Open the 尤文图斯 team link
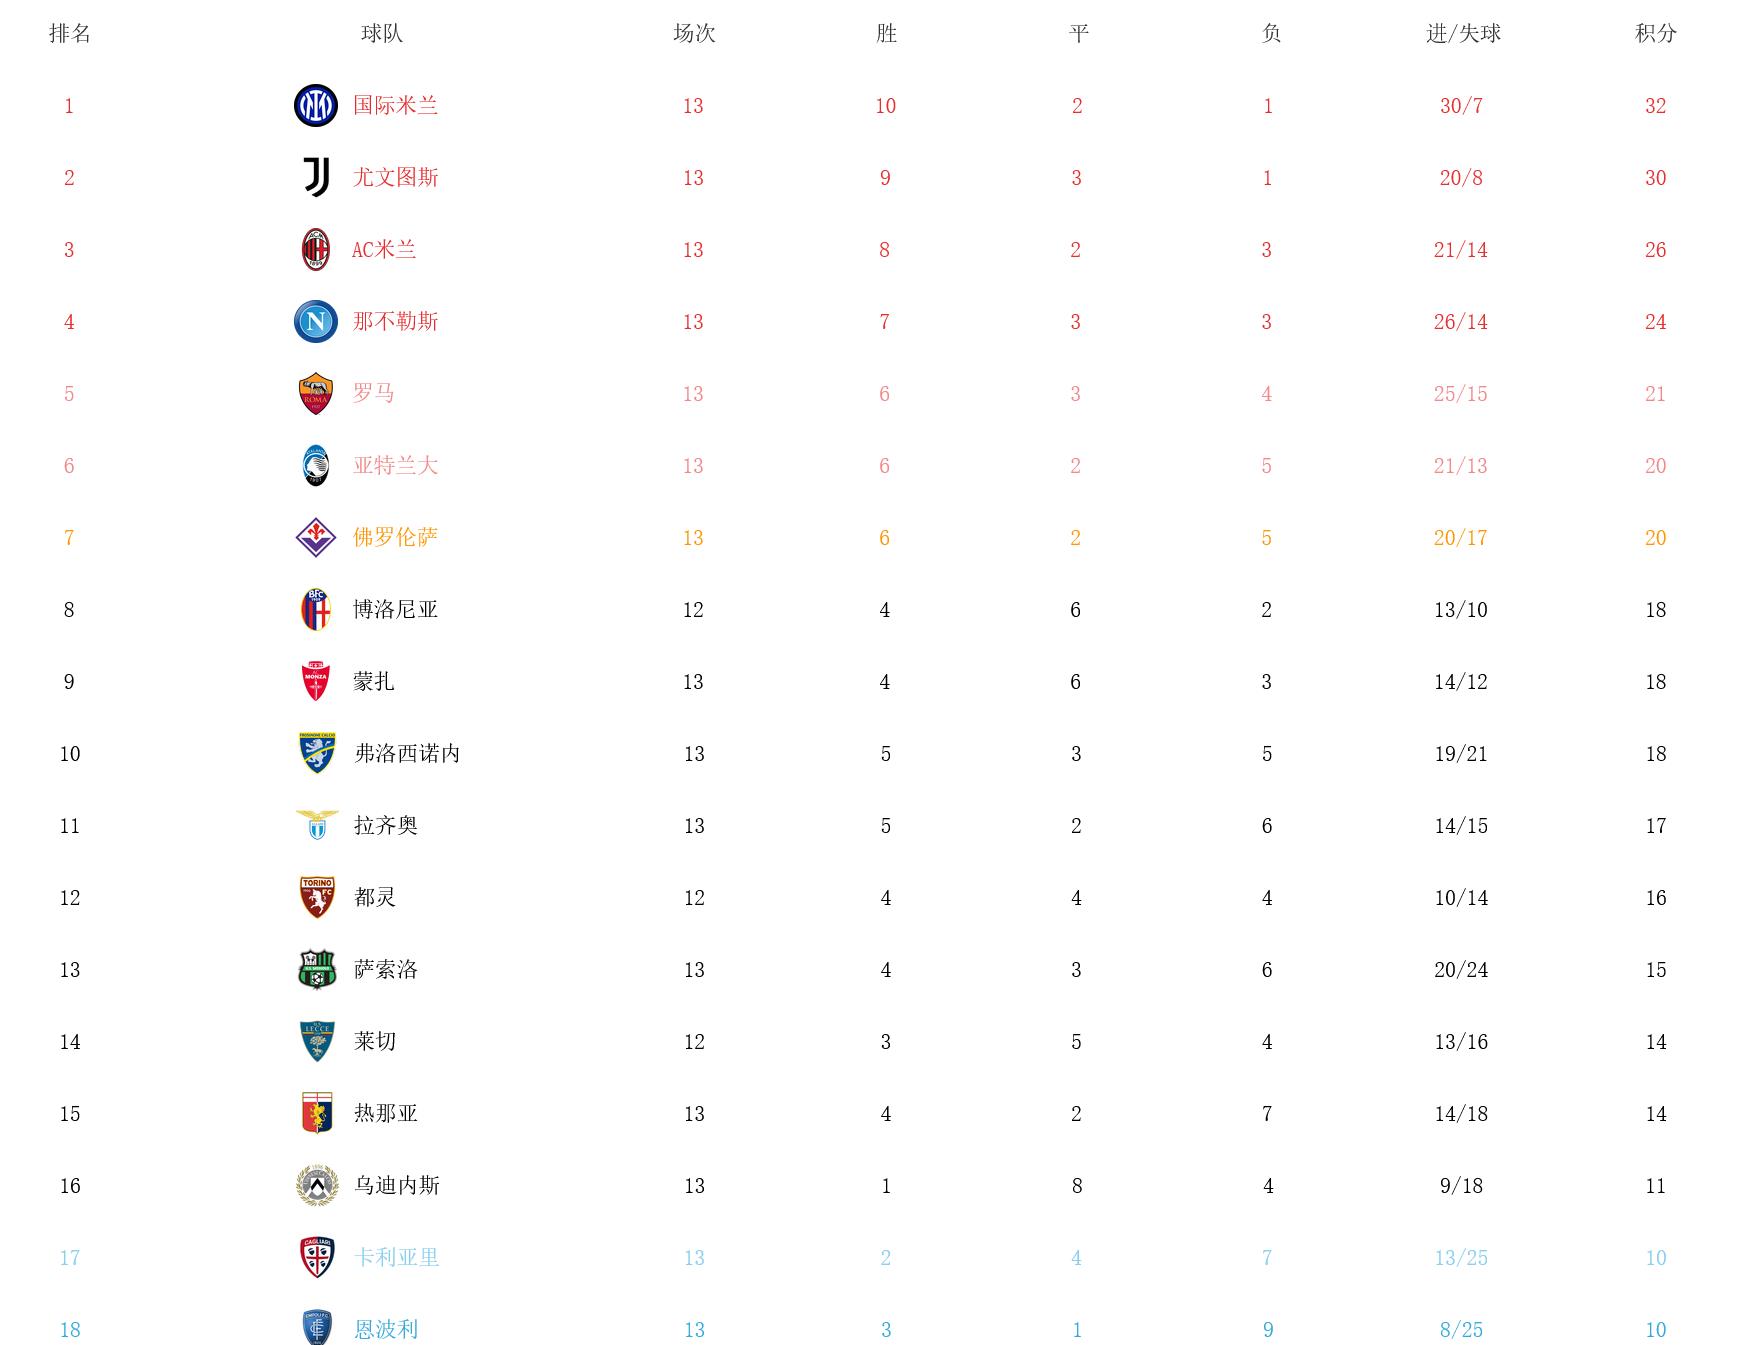Image resolution: width=1746 pixels, height=1345 pixels. (x=395, y=178)
